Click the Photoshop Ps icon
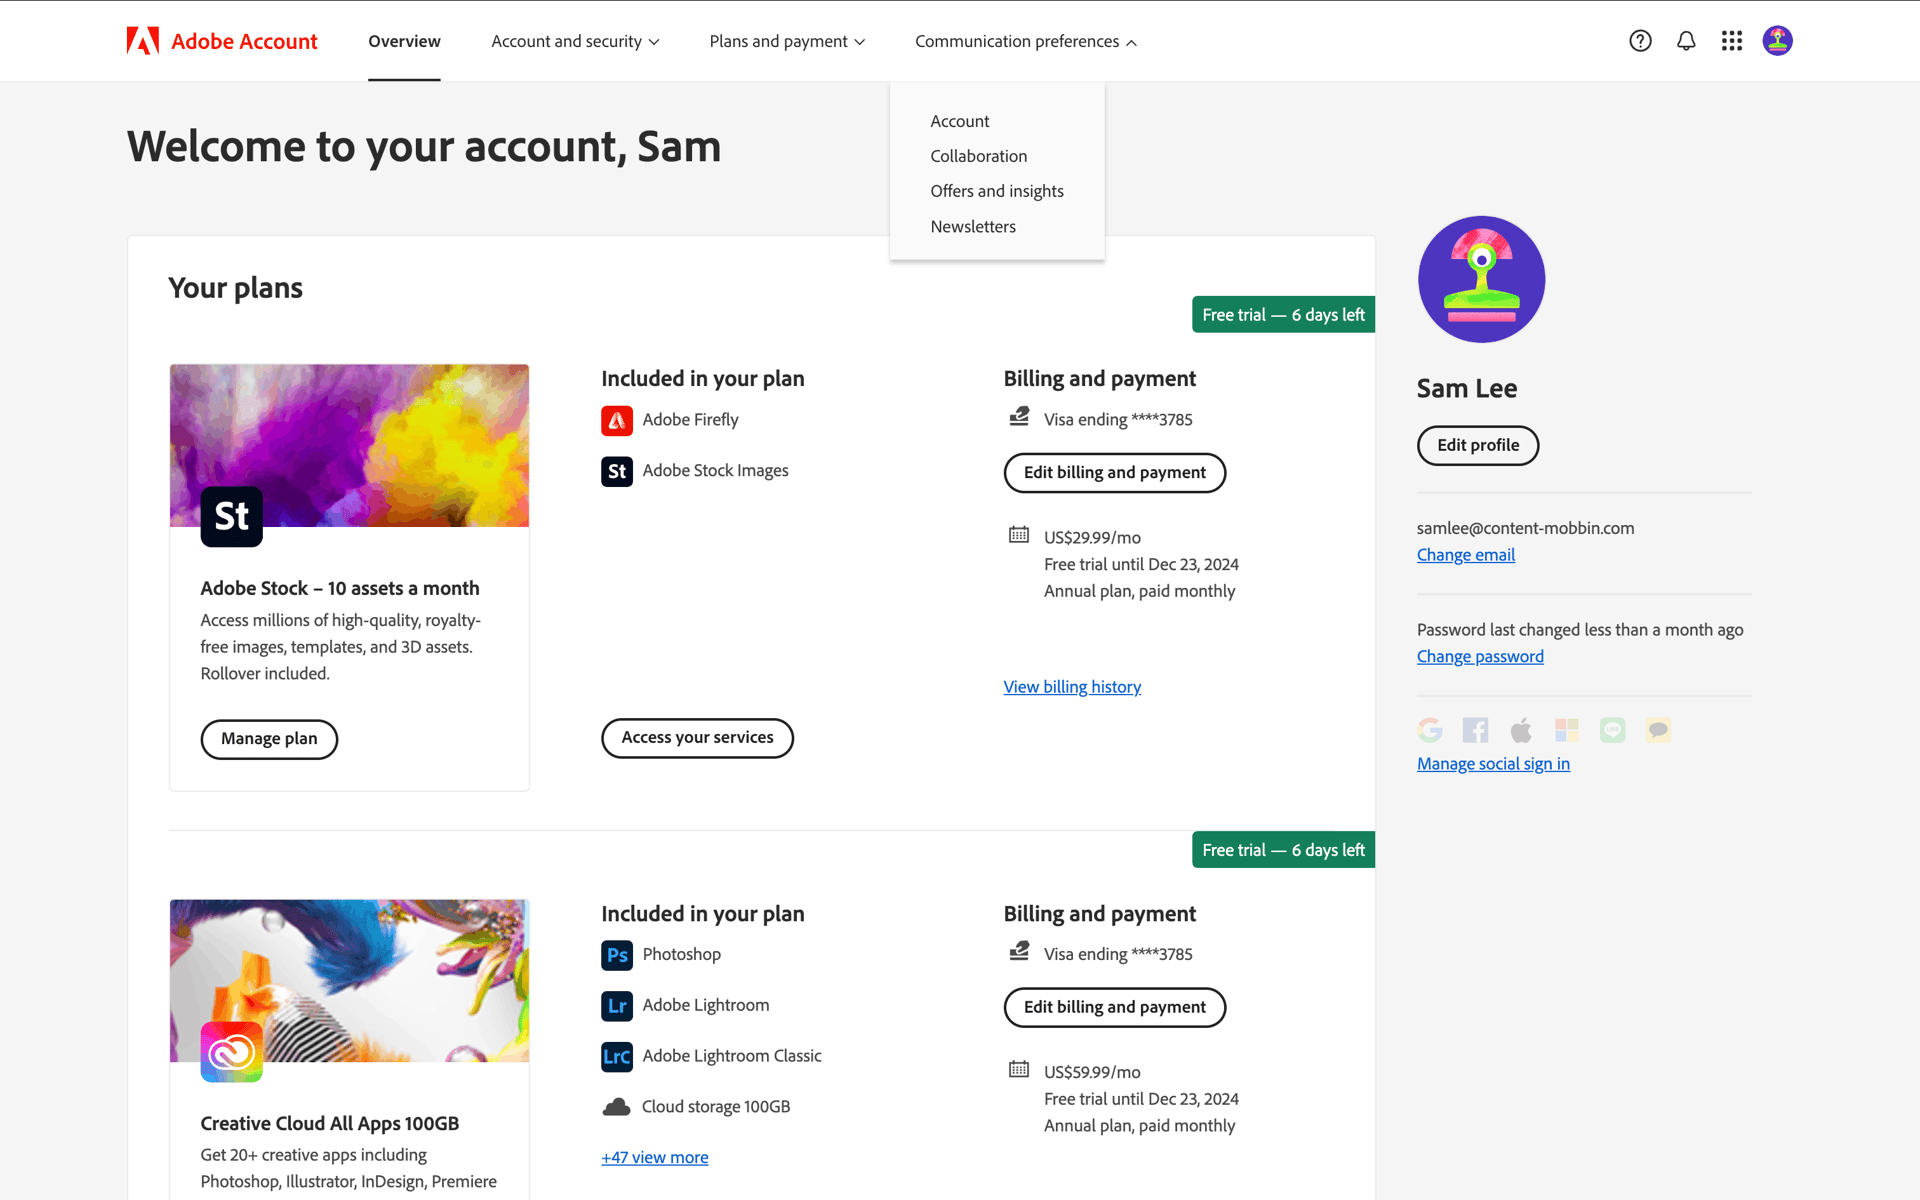Viewport: 1920px width, 1200px height. (617, 955)
